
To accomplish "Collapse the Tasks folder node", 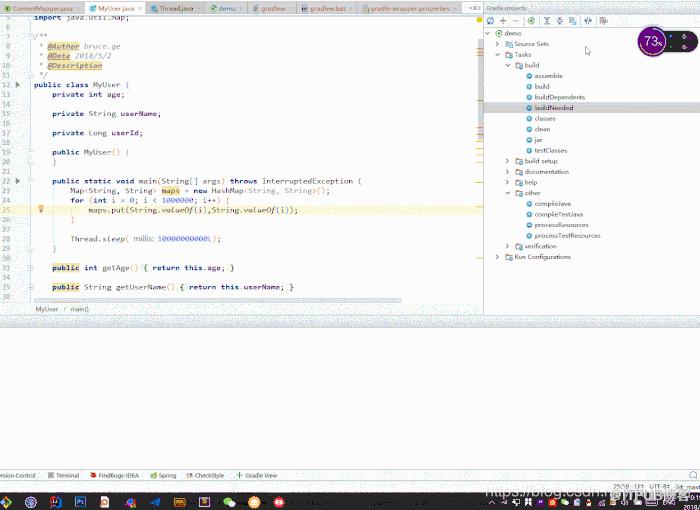I will pos(497,54).
